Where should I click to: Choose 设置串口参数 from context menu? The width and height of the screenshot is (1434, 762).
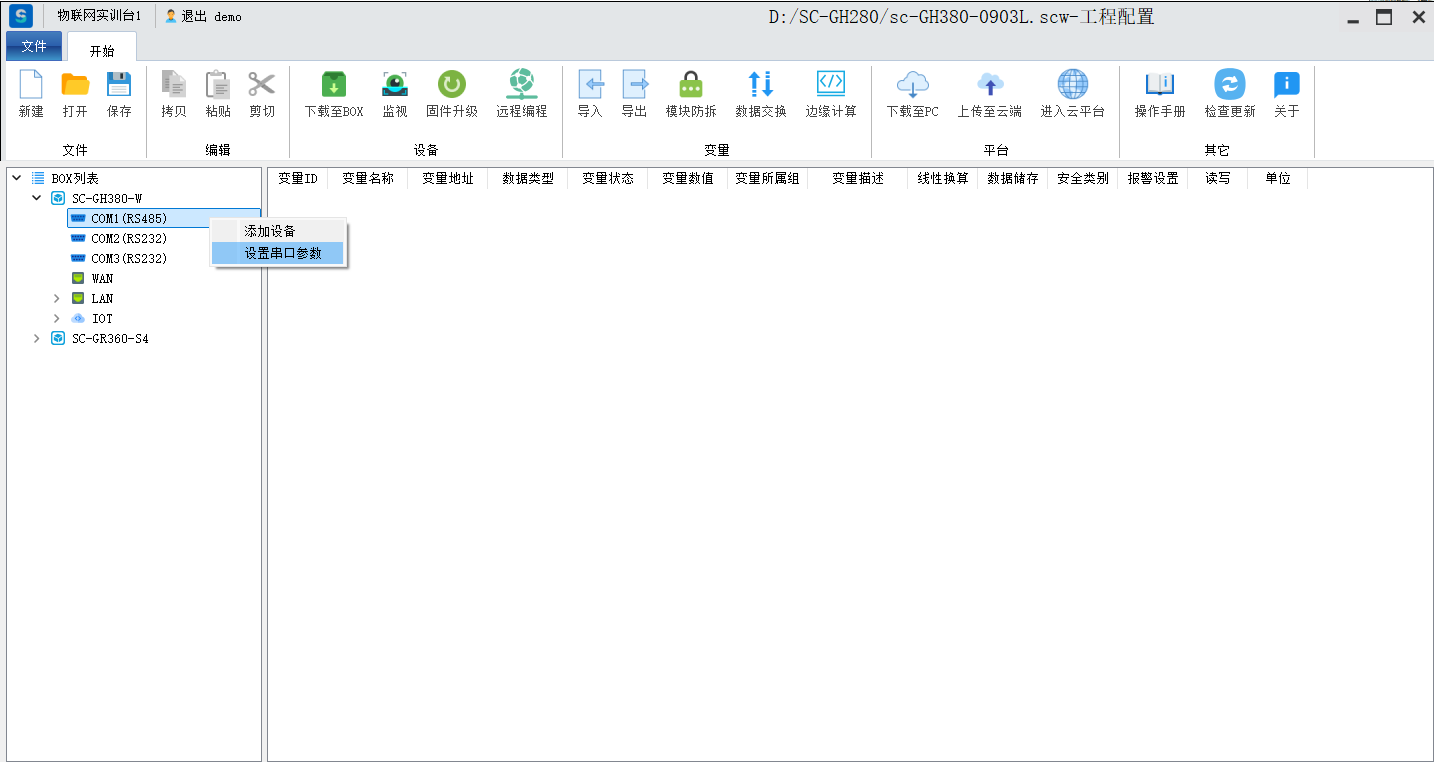coord(283,254)
